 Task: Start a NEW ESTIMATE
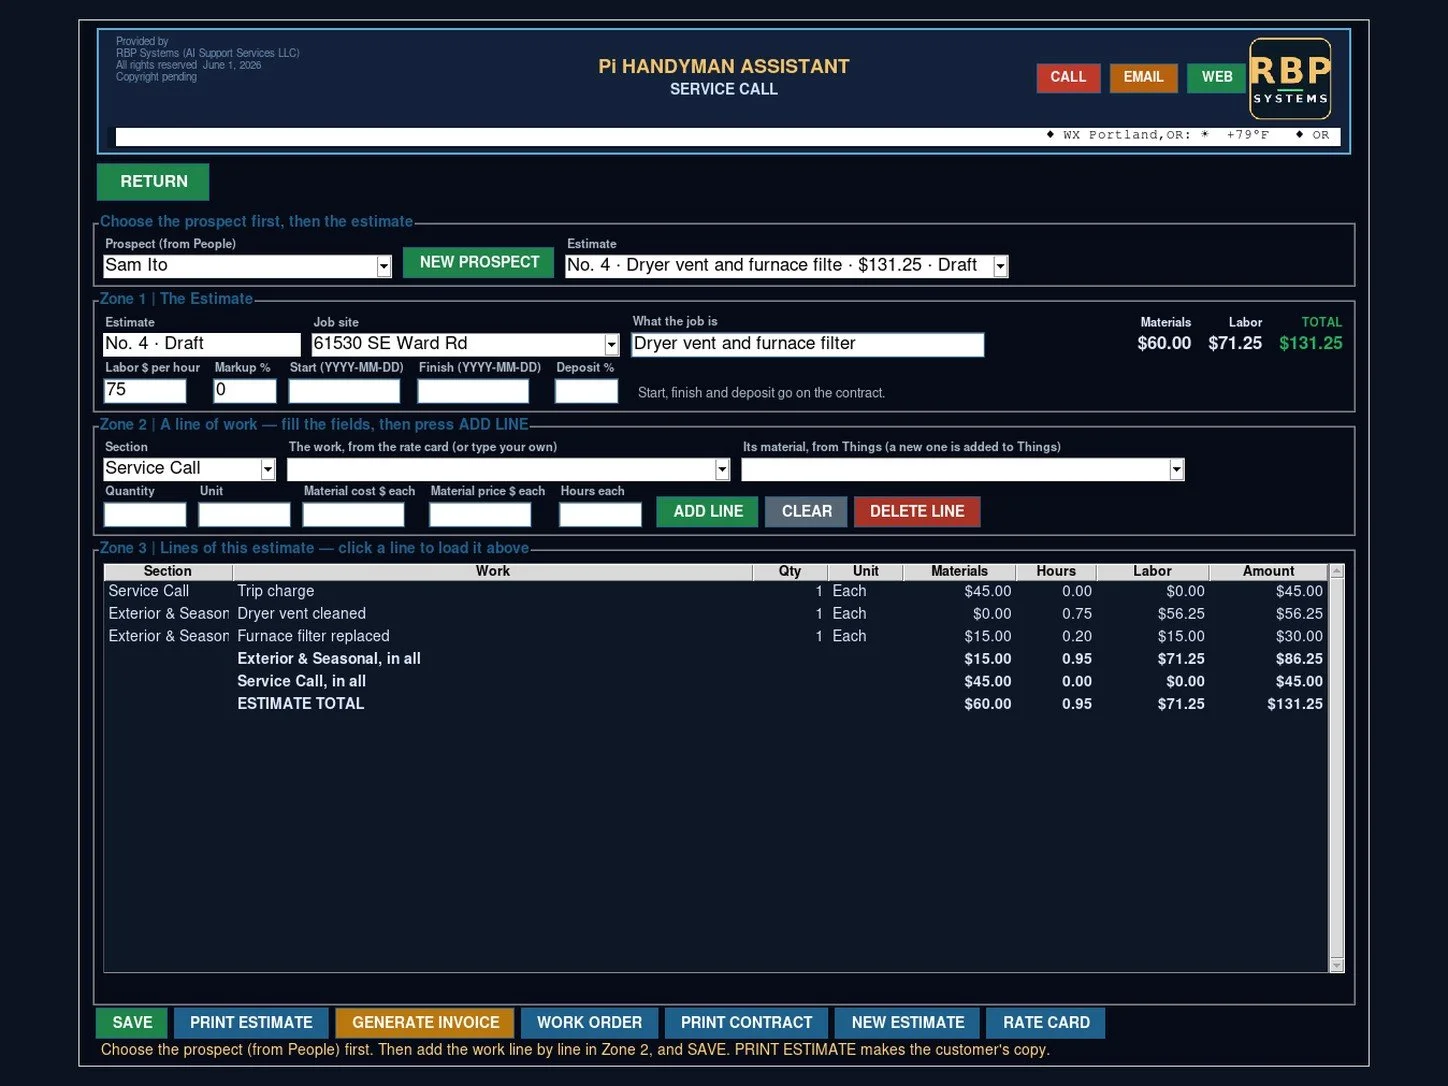[908, 1022]
